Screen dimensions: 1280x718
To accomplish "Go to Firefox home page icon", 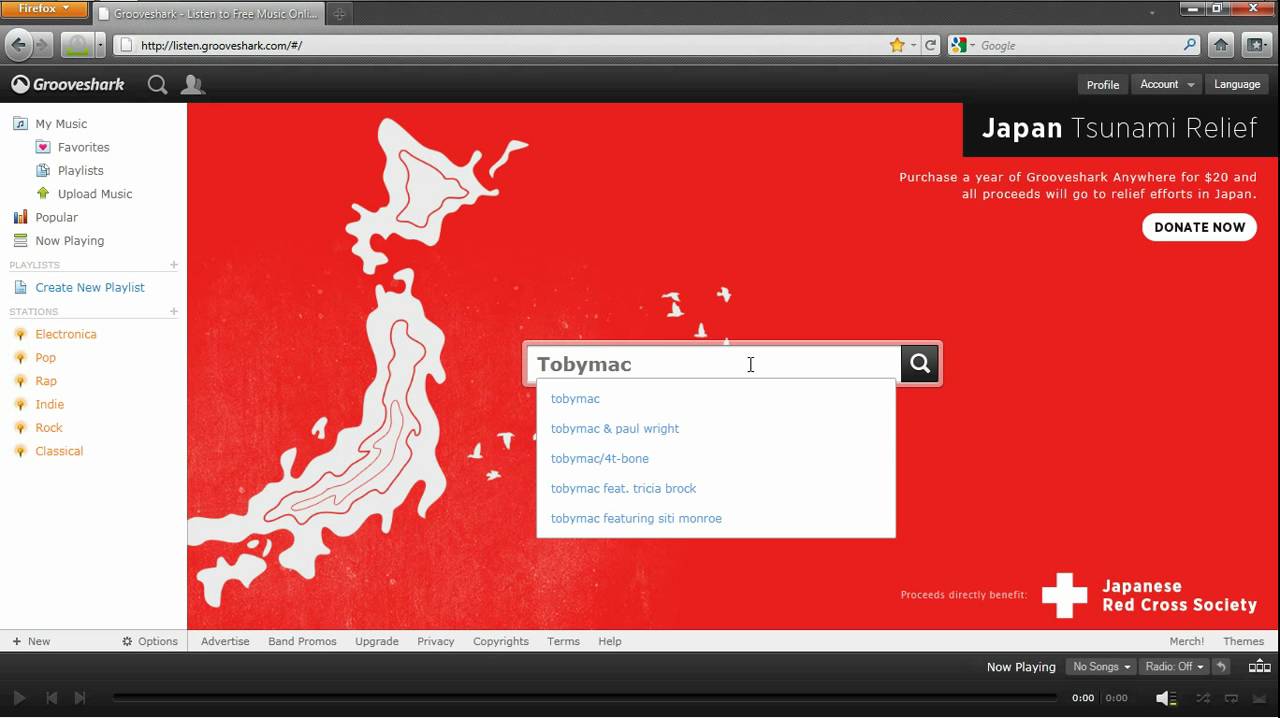I will coord(1221,45).
